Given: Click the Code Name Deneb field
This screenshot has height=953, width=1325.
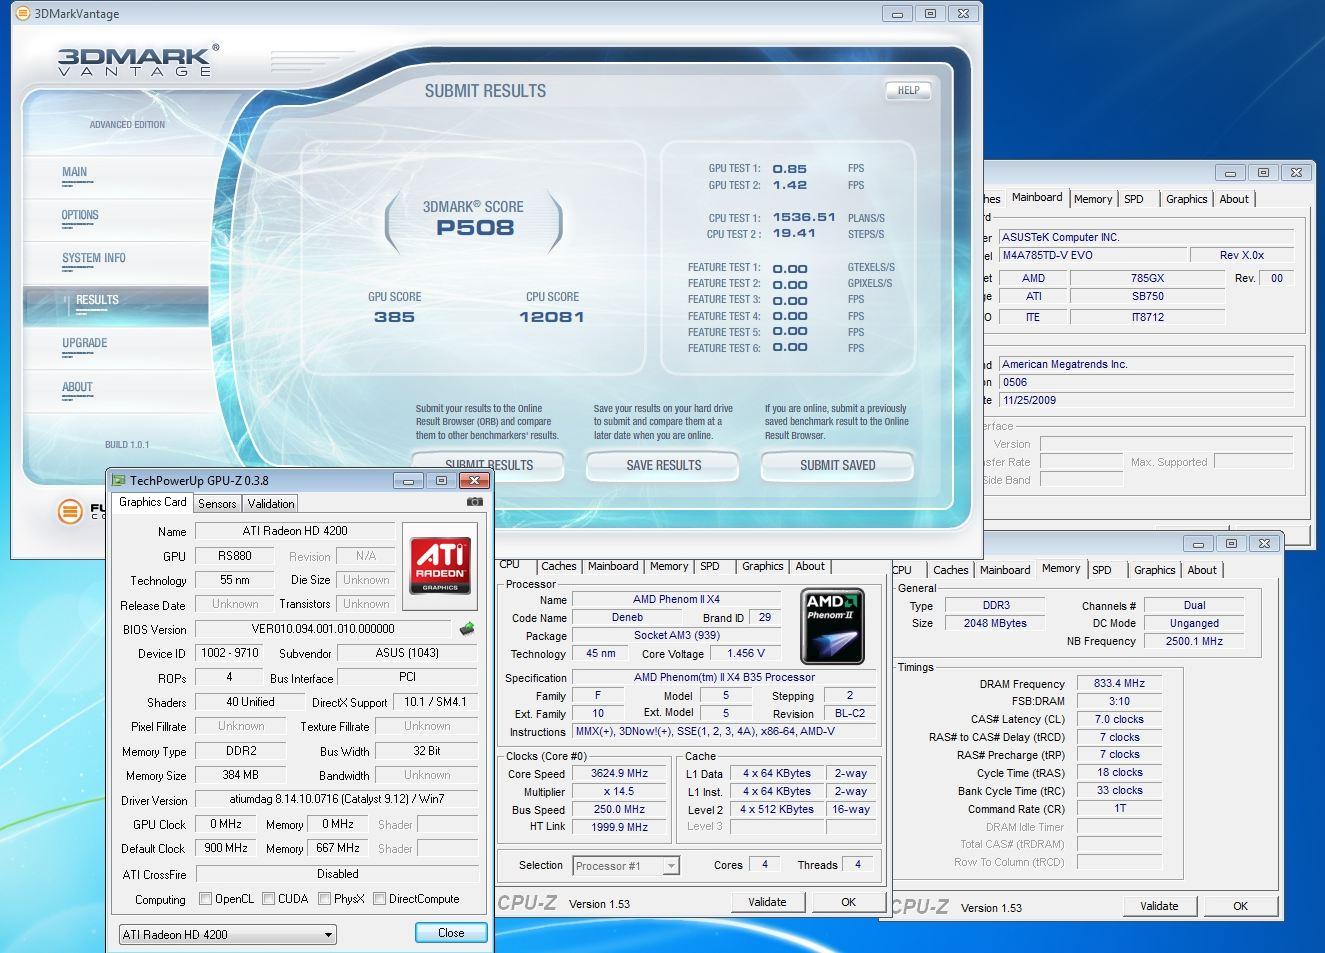Looking at the screenshot, I should [x=627, y=617].
